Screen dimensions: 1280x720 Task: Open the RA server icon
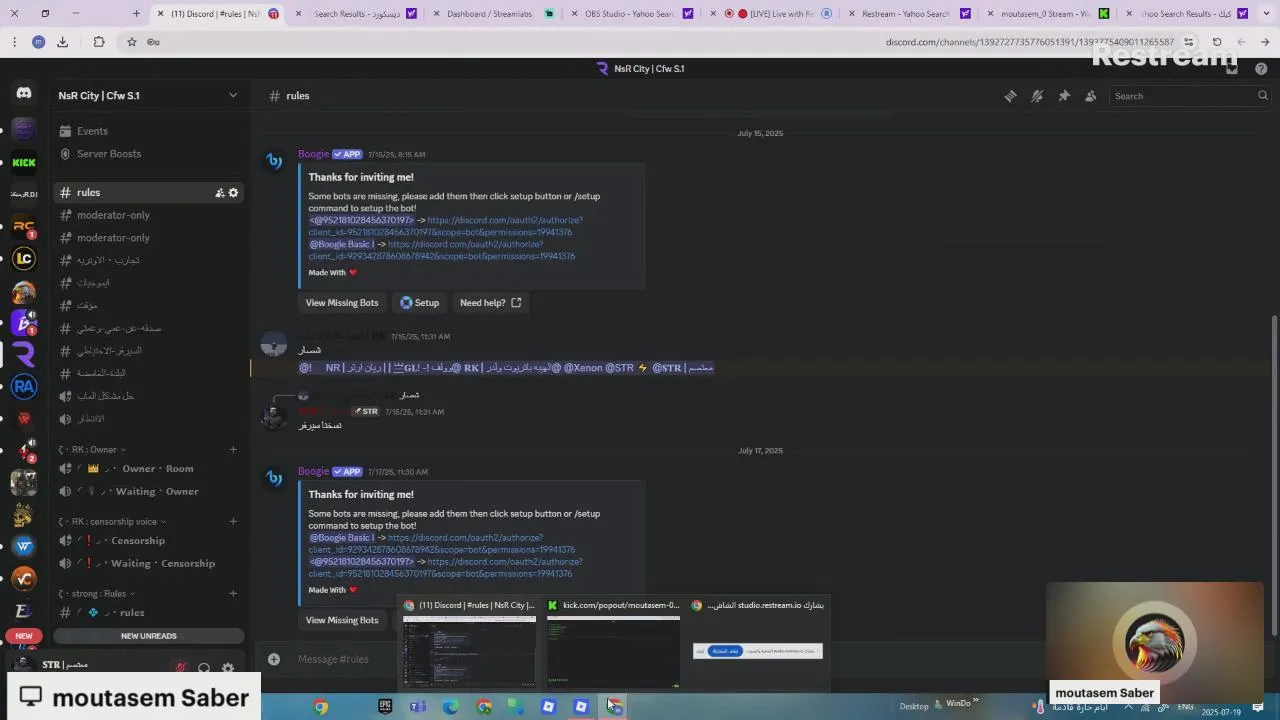click(x=24, y=386)
